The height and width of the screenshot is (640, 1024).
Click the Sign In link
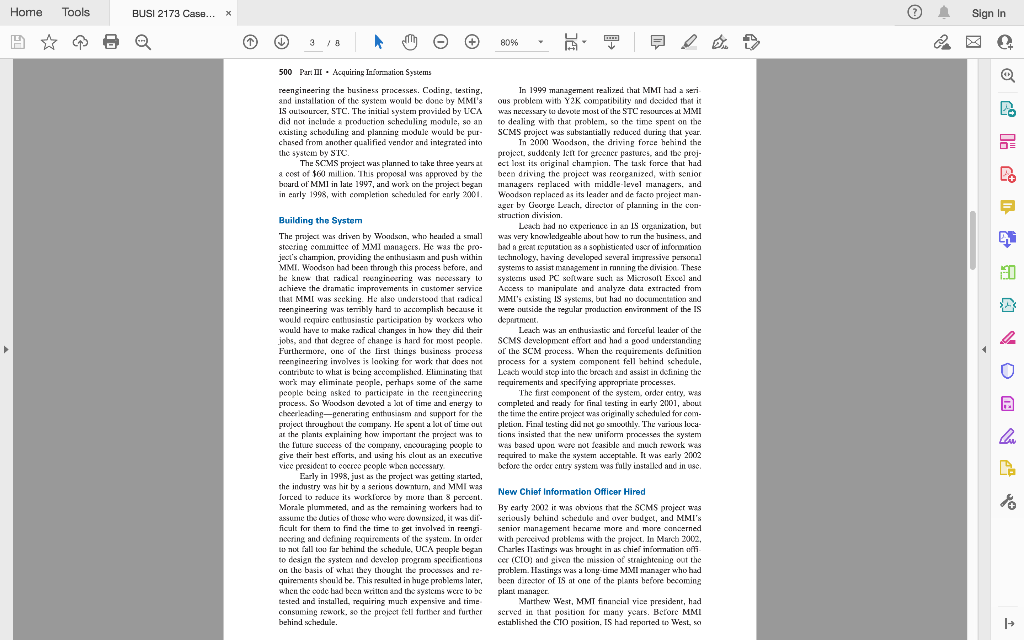[988, 13]
